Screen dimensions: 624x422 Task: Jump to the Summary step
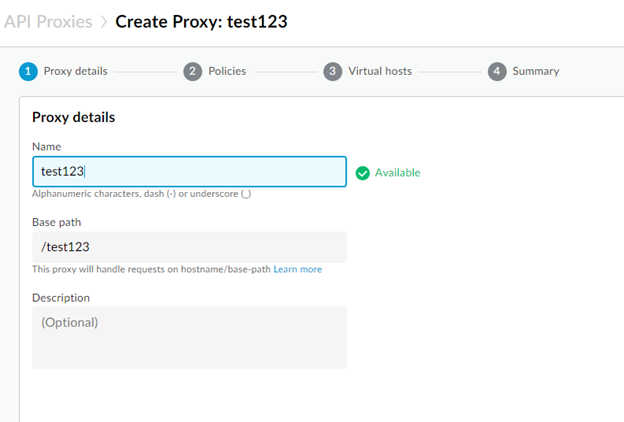537,71
